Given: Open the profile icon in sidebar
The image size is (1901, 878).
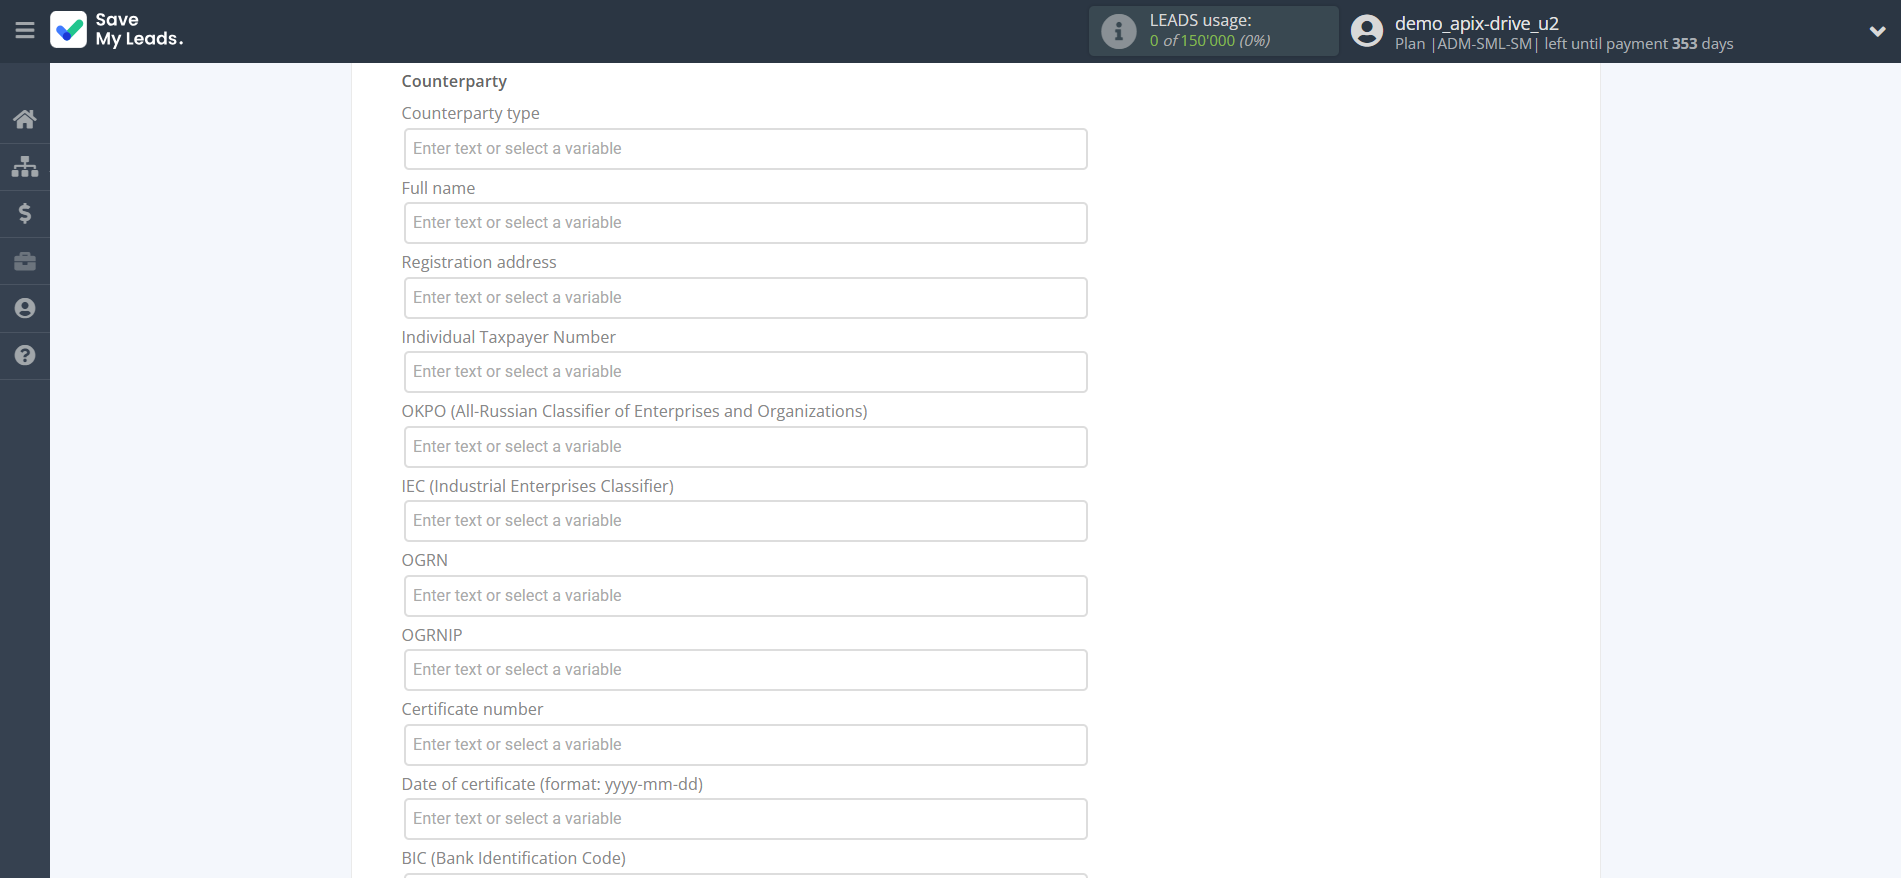Looking at the screenshot, I should pos(25,308).
